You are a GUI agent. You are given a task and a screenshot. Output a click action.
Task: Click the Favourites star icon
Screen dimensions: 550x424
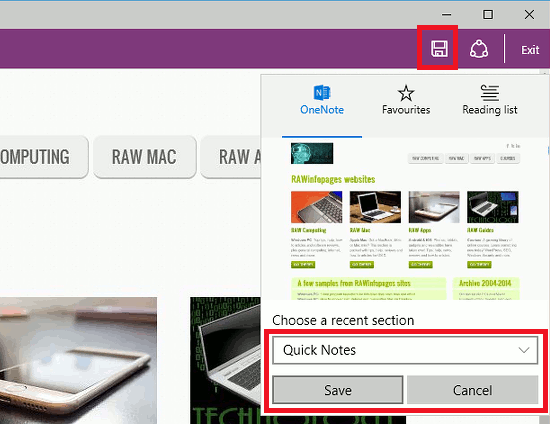[406, 93]
